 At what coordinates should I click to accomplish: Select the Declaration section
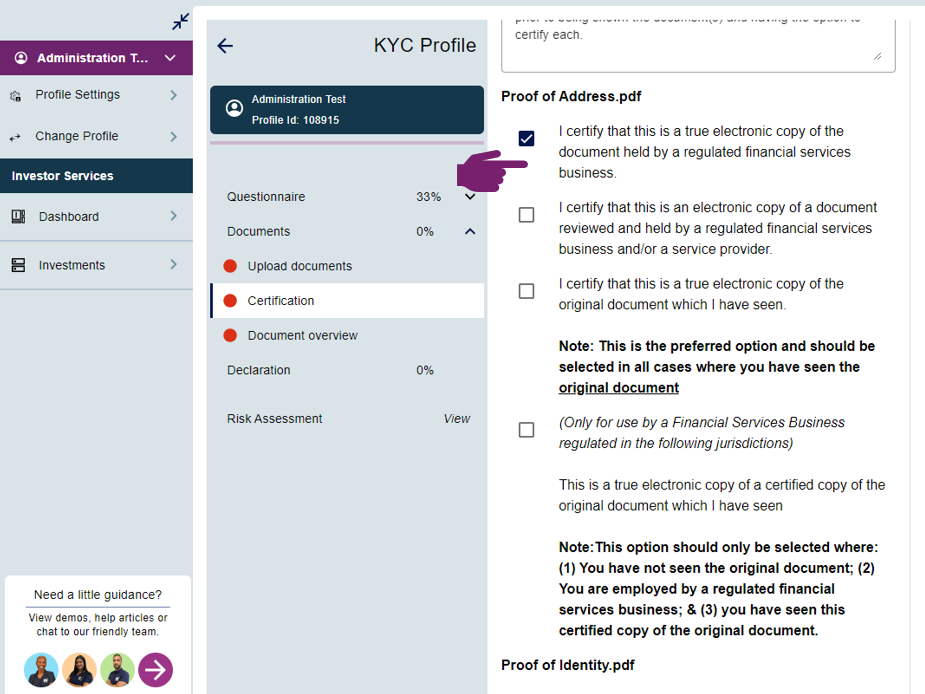[x=259, y=370]
